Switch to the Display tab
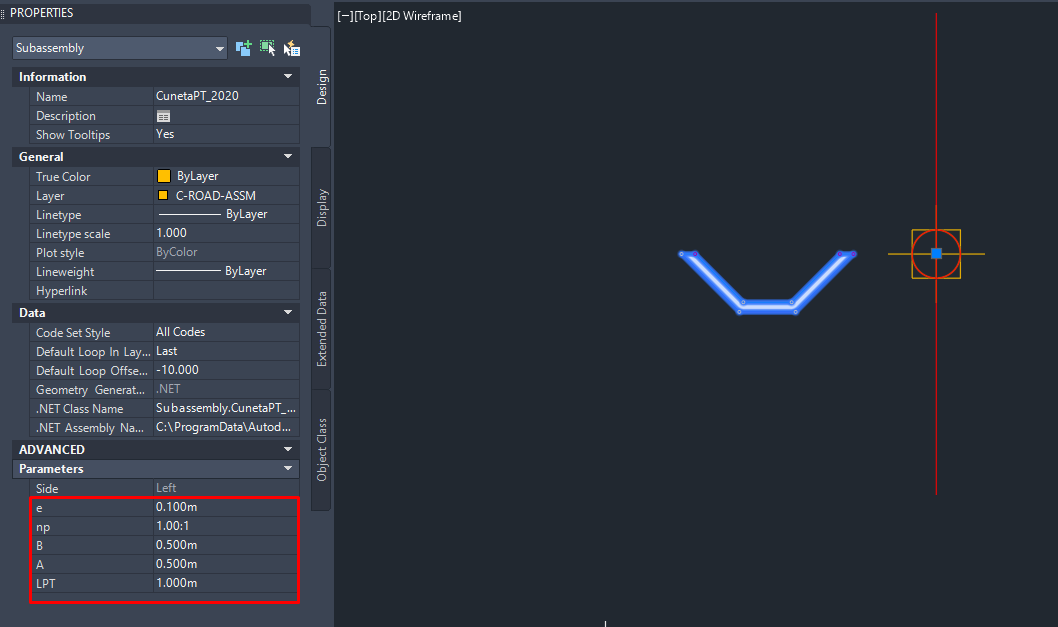Image resolution: width=1058 pixels, height=627 pixels. (x=321, y=208)
